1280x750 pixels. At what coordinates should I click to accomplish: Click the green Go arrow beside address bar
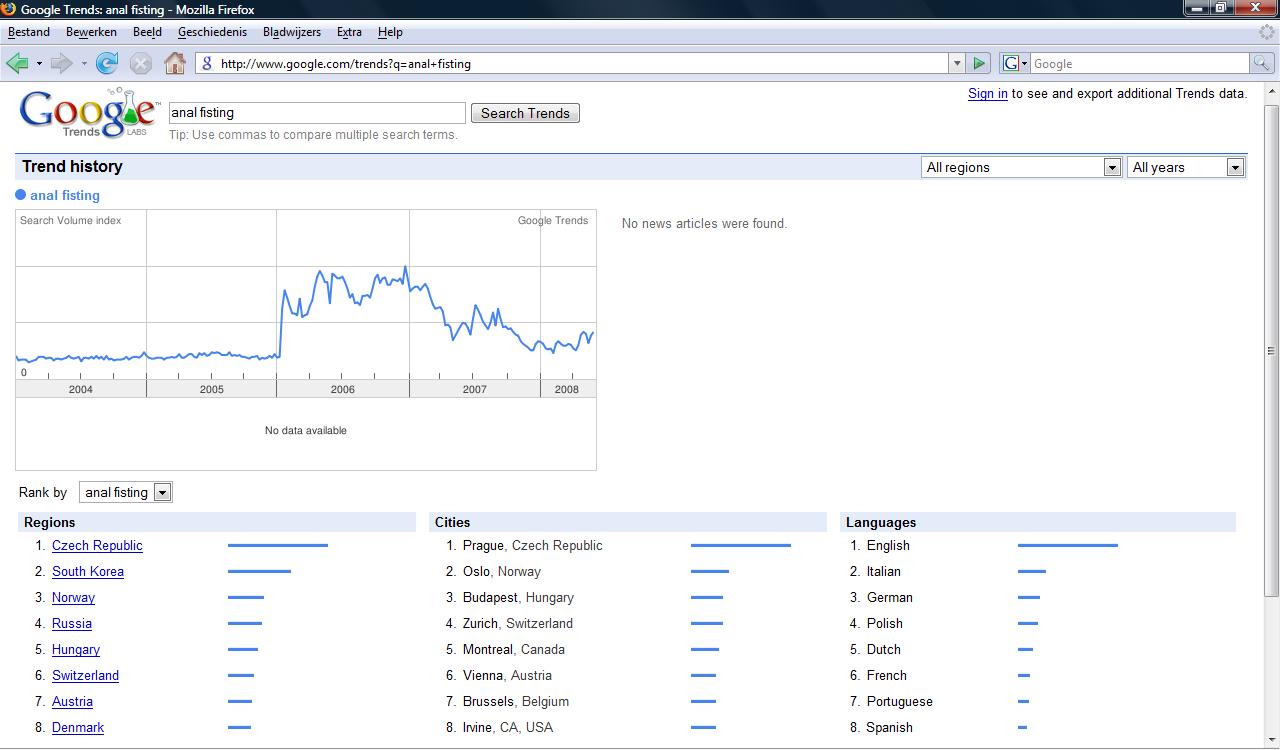click(979, 63)
